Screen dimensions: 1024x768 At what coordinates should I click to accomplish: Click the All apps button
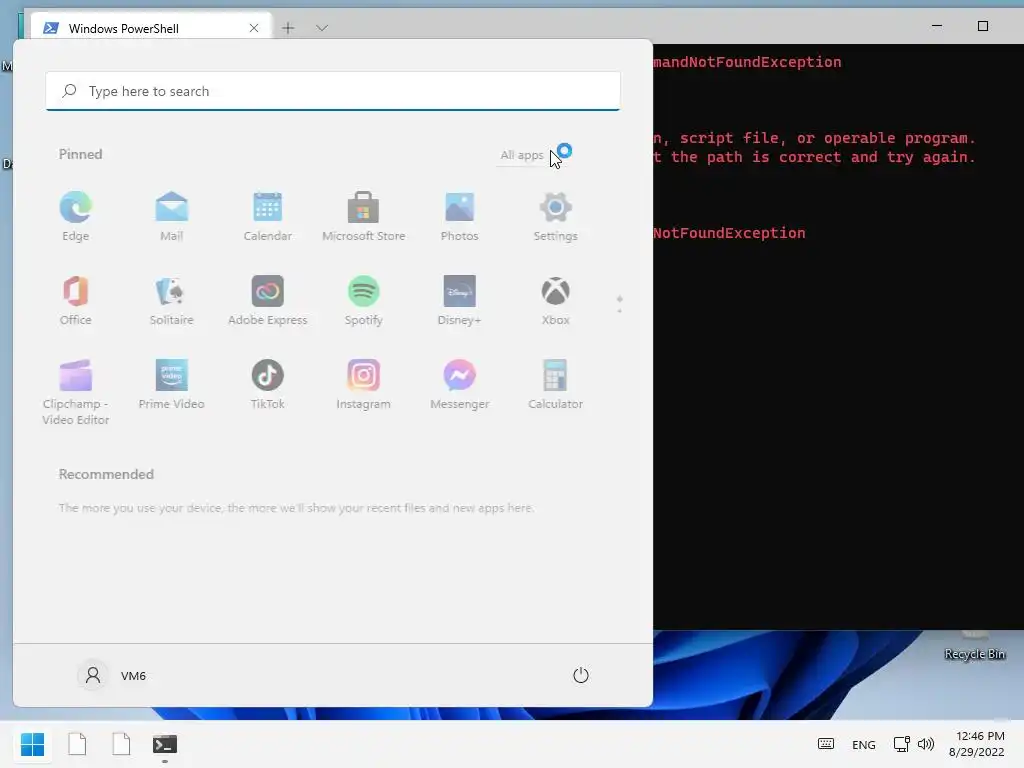pos(522,155)
